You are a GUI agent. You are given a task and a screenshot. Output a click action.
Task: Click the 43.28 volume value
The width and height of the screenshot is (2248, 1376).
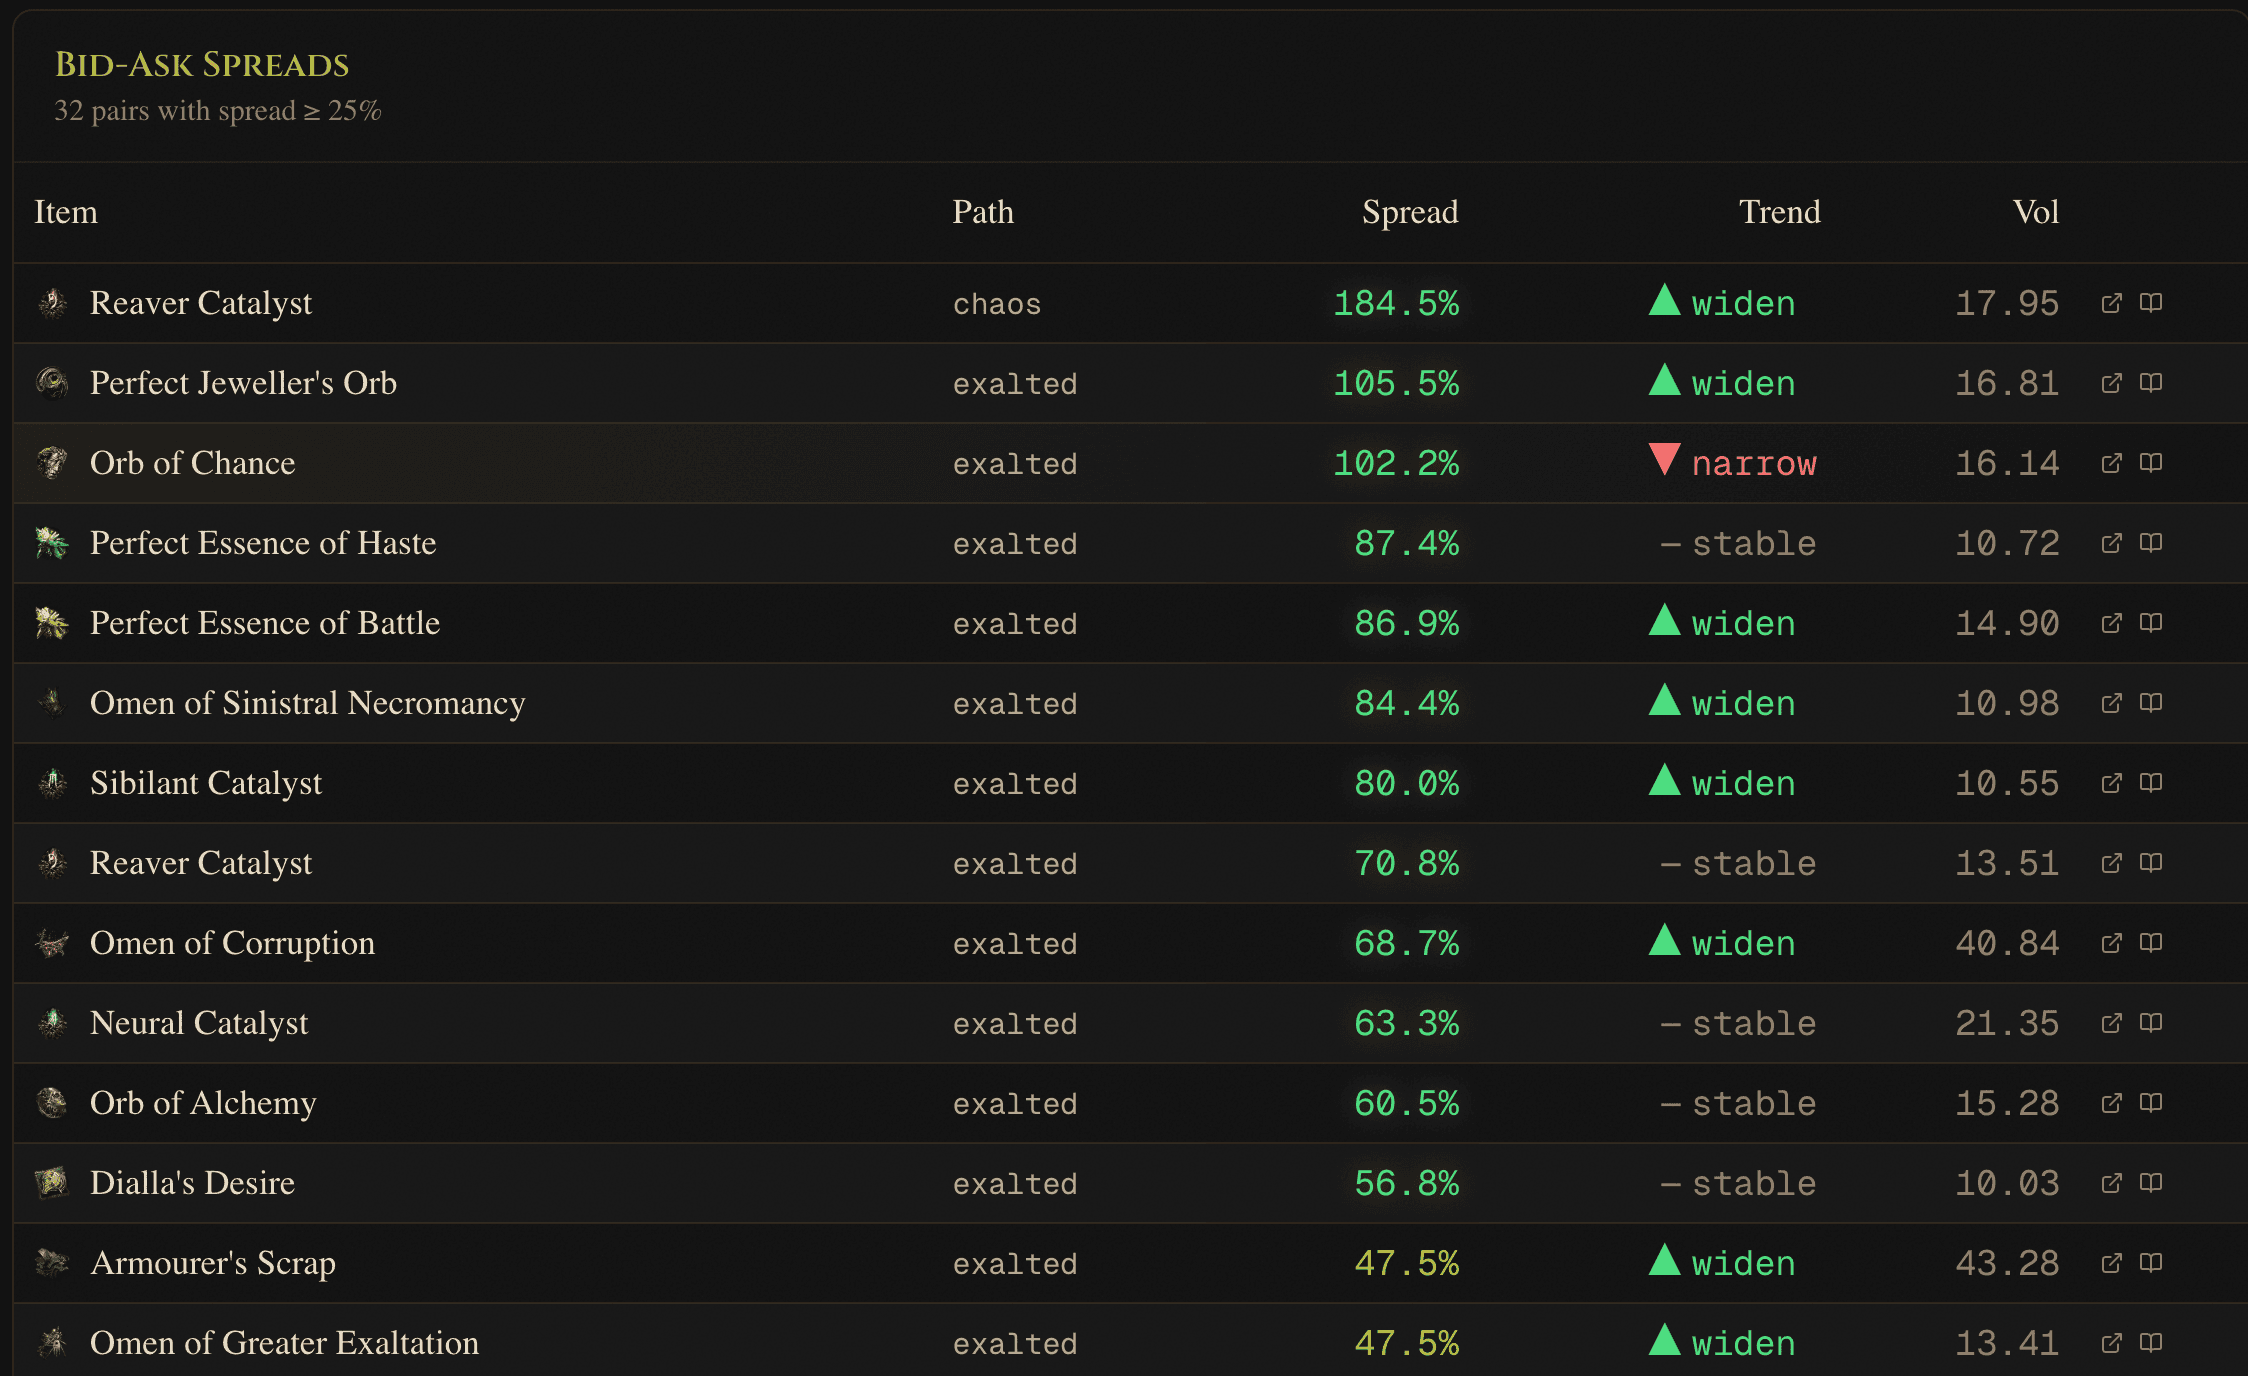pos(2007,1263)
